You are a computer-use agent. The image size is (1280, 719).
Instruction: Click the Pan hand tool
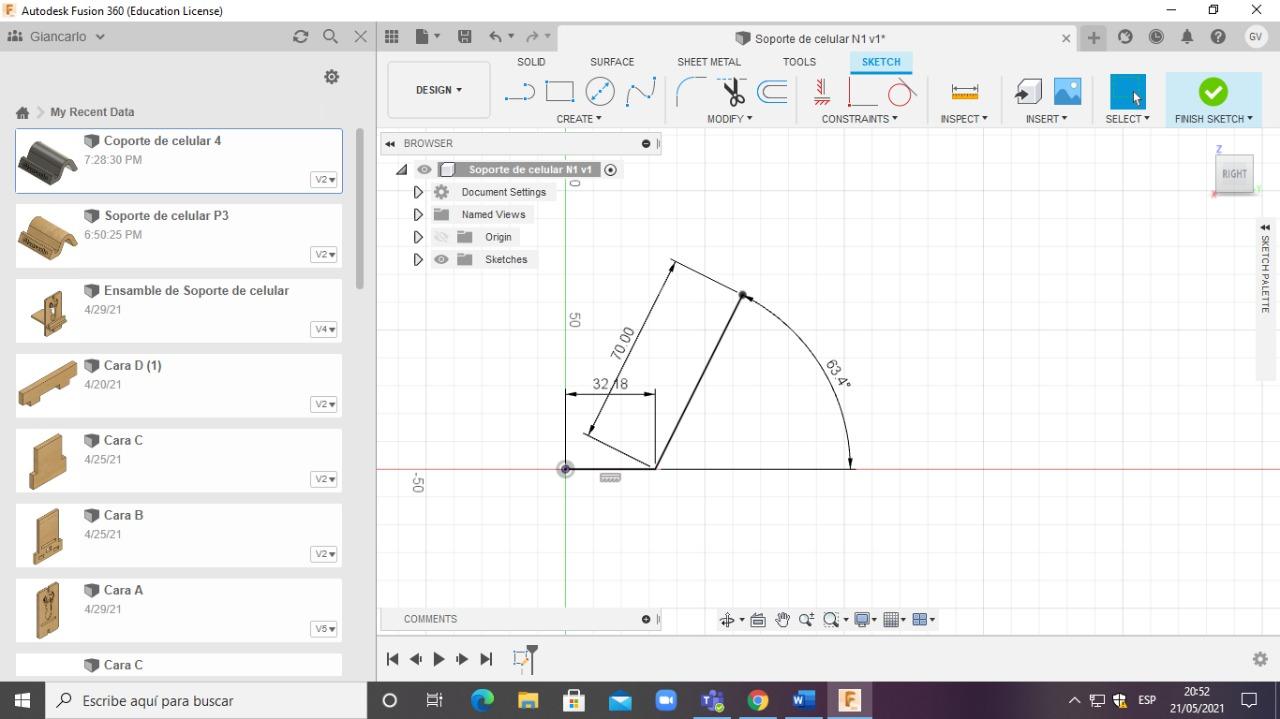(782, 620)
